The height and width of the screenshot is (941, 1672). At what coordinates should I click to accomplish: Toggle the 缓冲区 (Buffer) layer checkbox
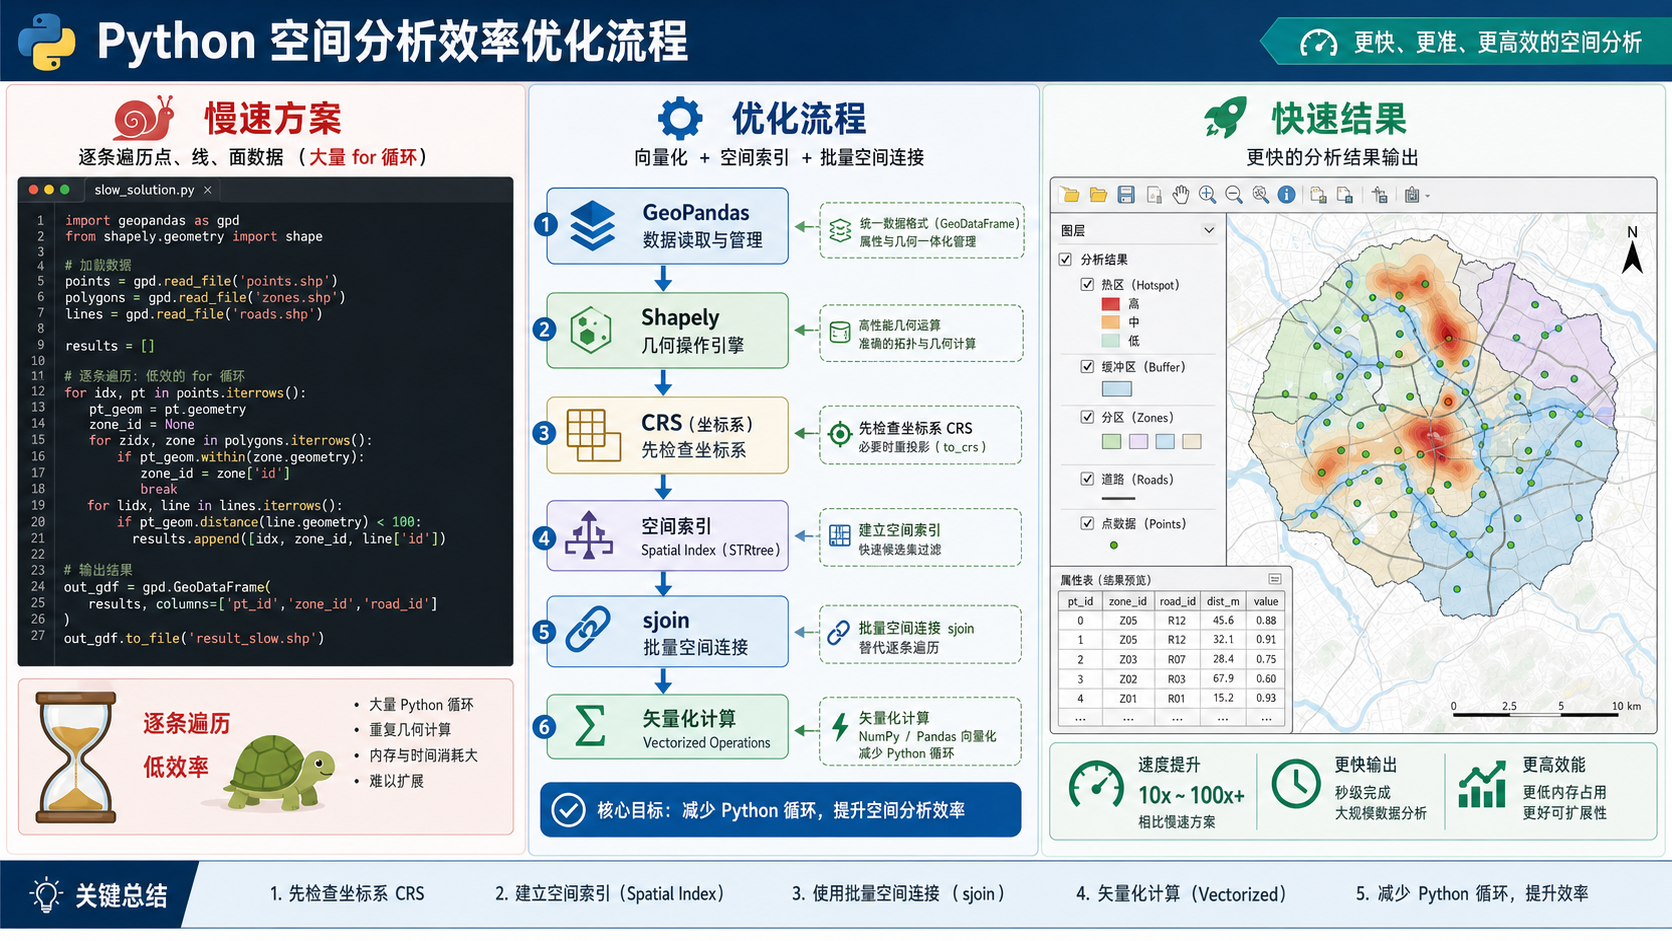point(1087,366)
